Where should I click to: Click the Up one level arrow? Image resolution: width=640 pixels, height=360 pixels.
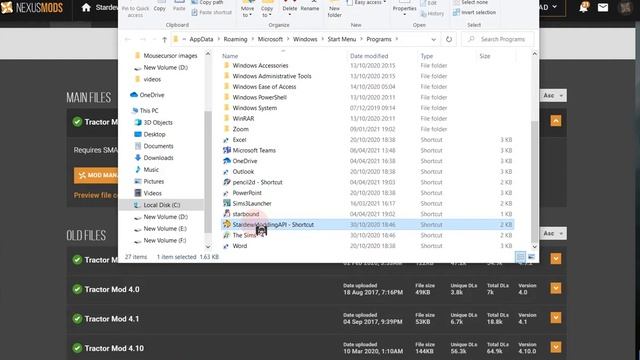(x=164, y=39)
